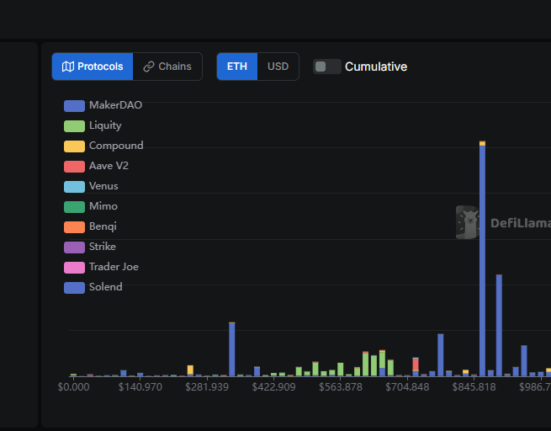Toggle MakerDAO legend color swatch
This screenshot has height=431, width=551.
click(x=74, y=106)
